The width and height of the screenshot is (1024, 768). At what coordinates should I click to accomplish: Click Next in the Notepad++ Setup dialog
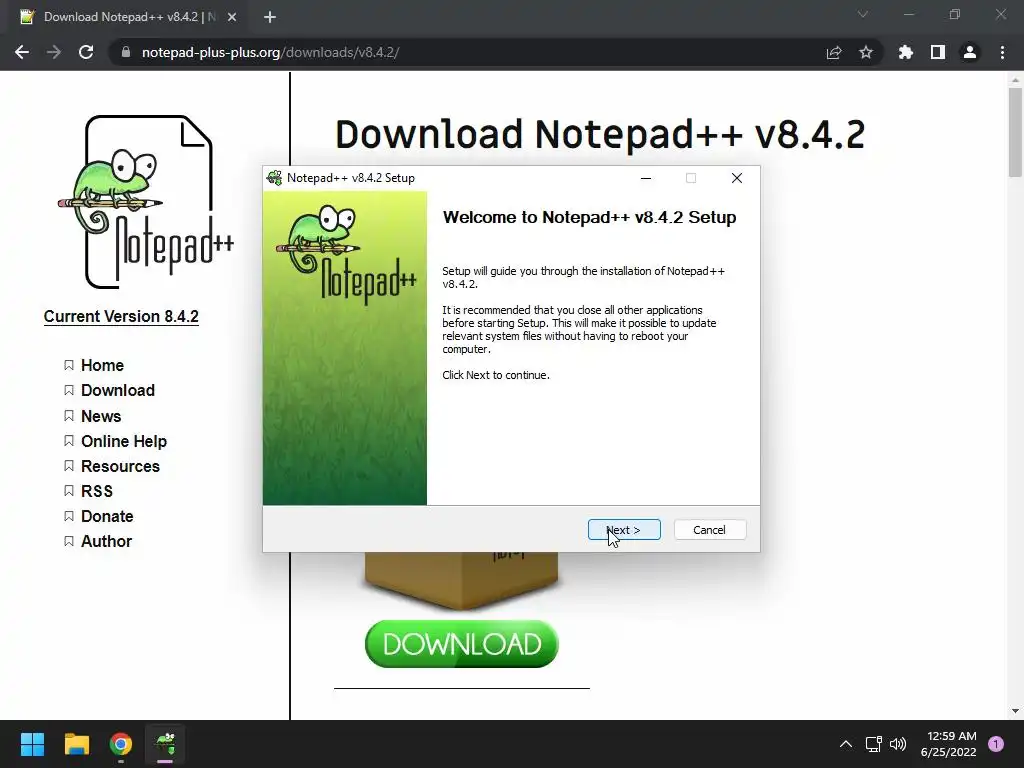624,530
